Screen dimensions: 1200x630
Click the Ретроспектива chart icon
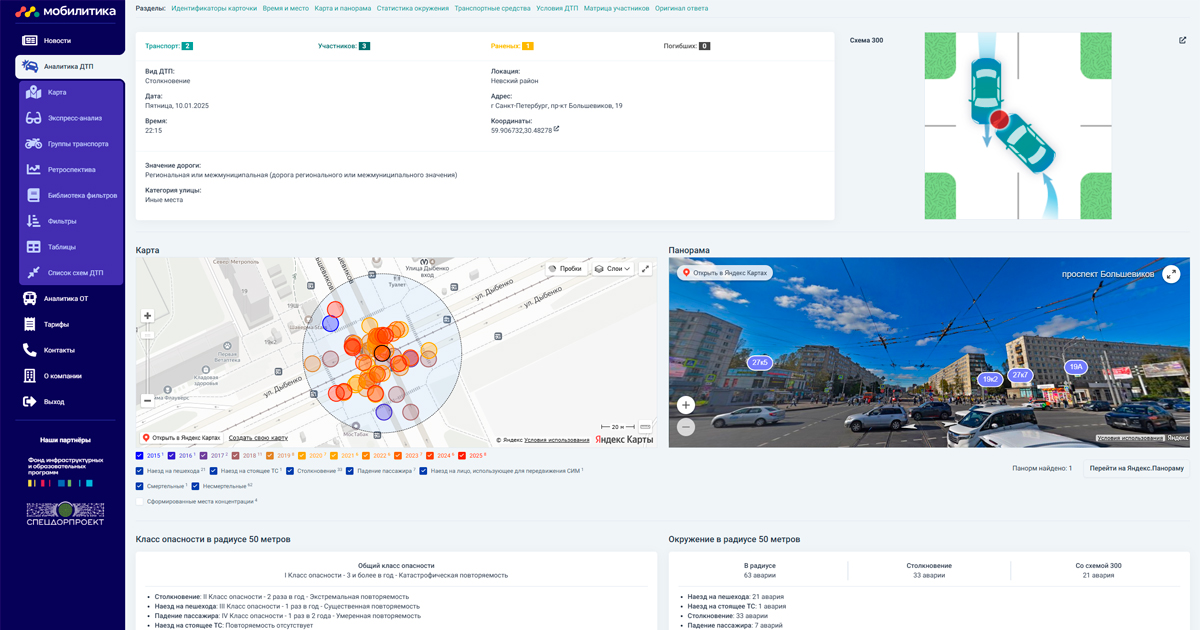[33, 169]
